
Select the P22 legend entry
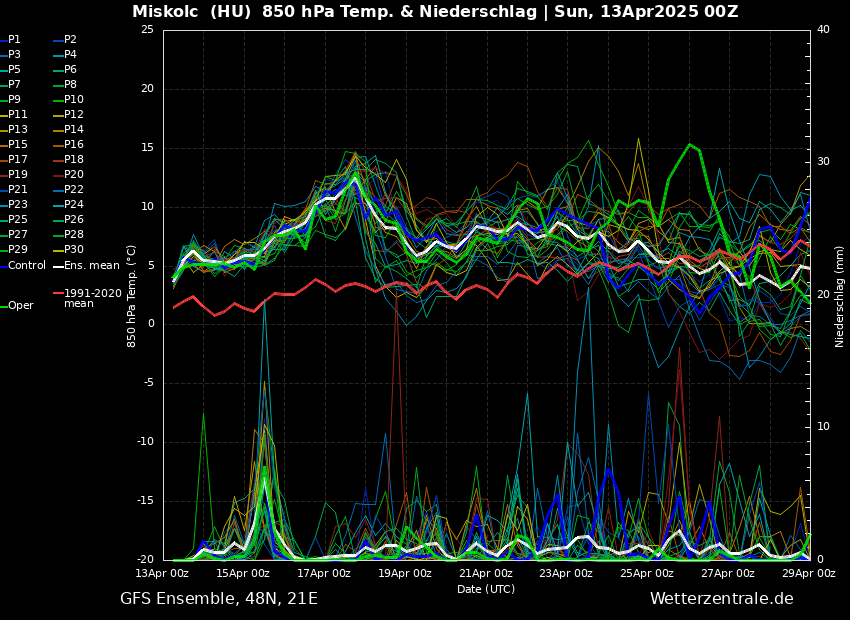tap(73, 190)
